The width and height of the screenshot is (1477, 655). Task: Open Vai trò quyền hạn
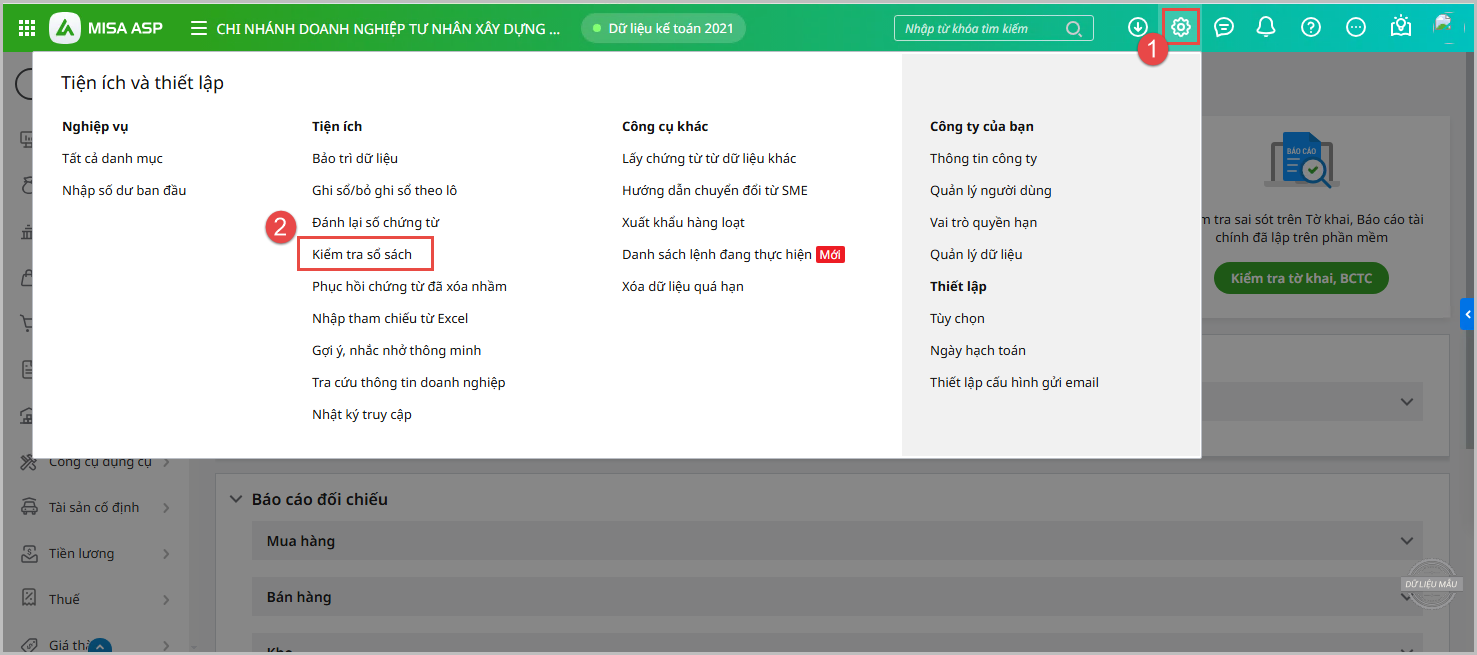(x=983, y=222)
